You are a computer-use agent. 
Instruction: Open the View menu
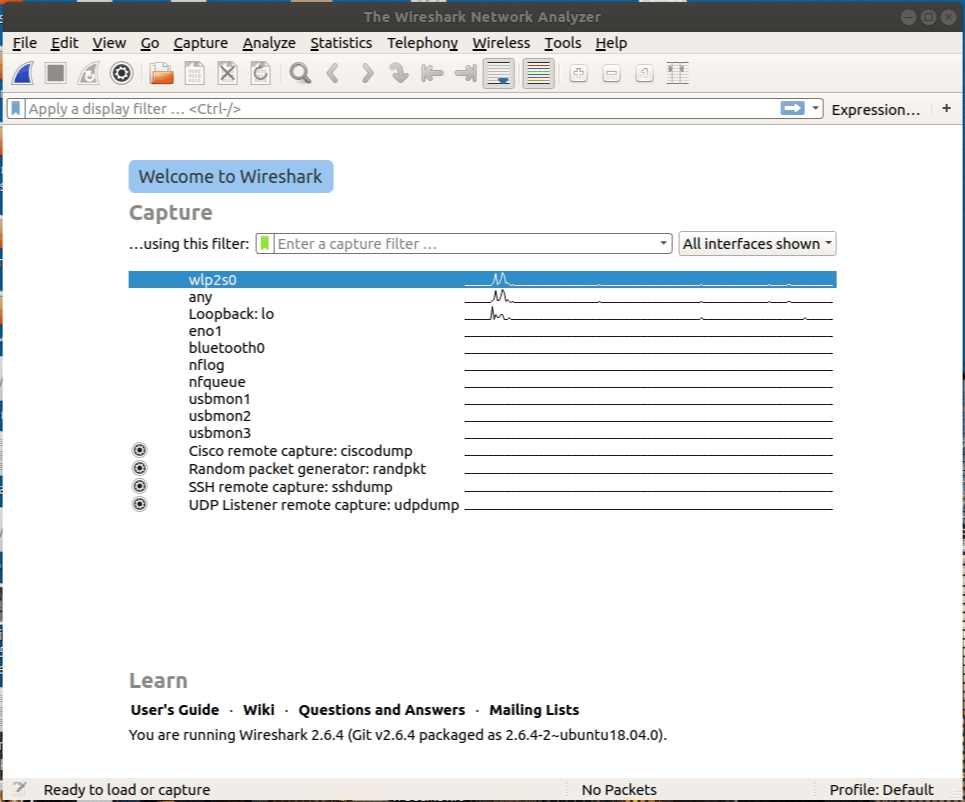[109, 43]
